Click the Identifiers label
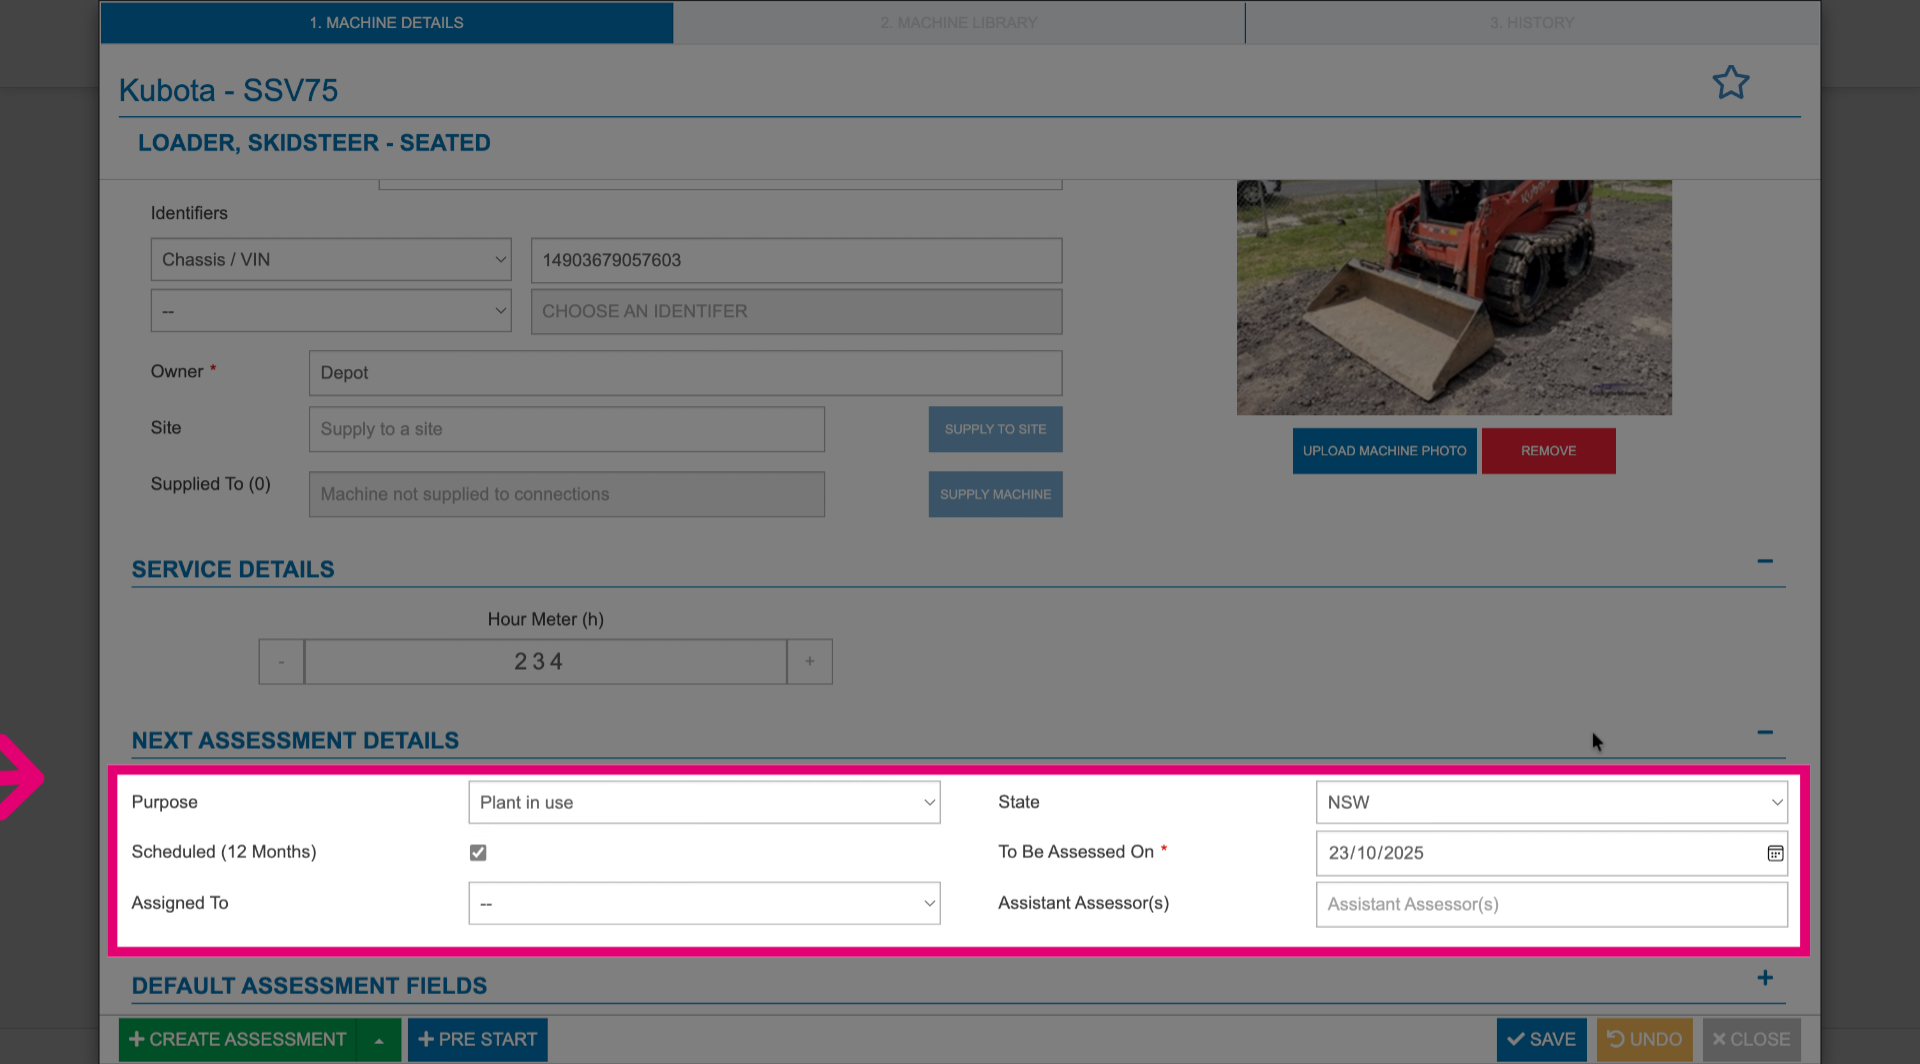The width and height of the screenshot is (1920, 1064). click(189, 213)
